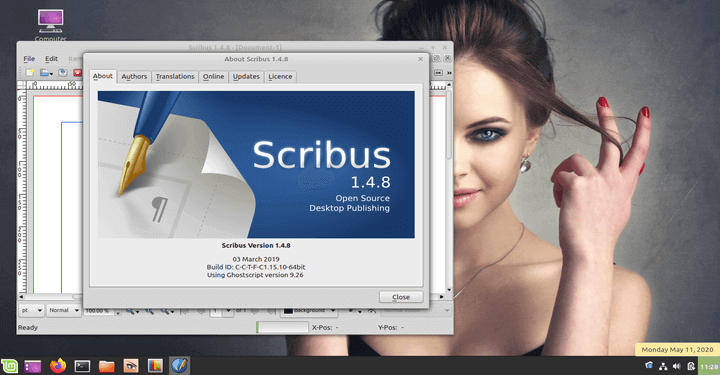Click the 'Ready' status bar text
Viewport: 720px width, 375px height.
pos(28,327)
